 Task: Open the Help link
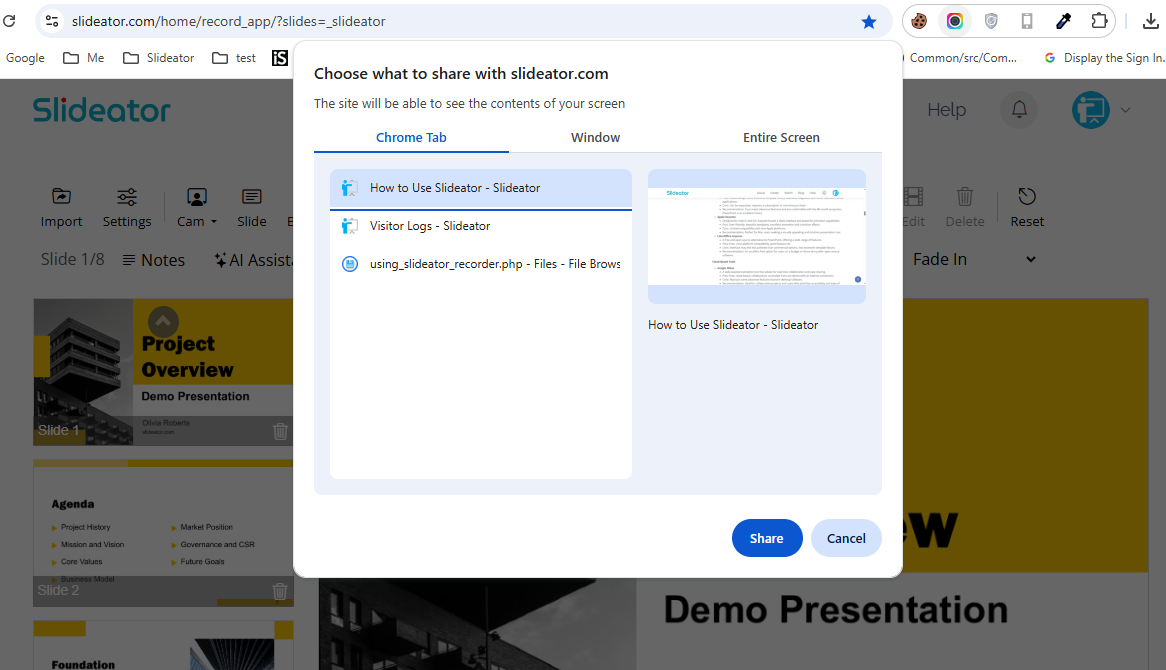[946, 110]
